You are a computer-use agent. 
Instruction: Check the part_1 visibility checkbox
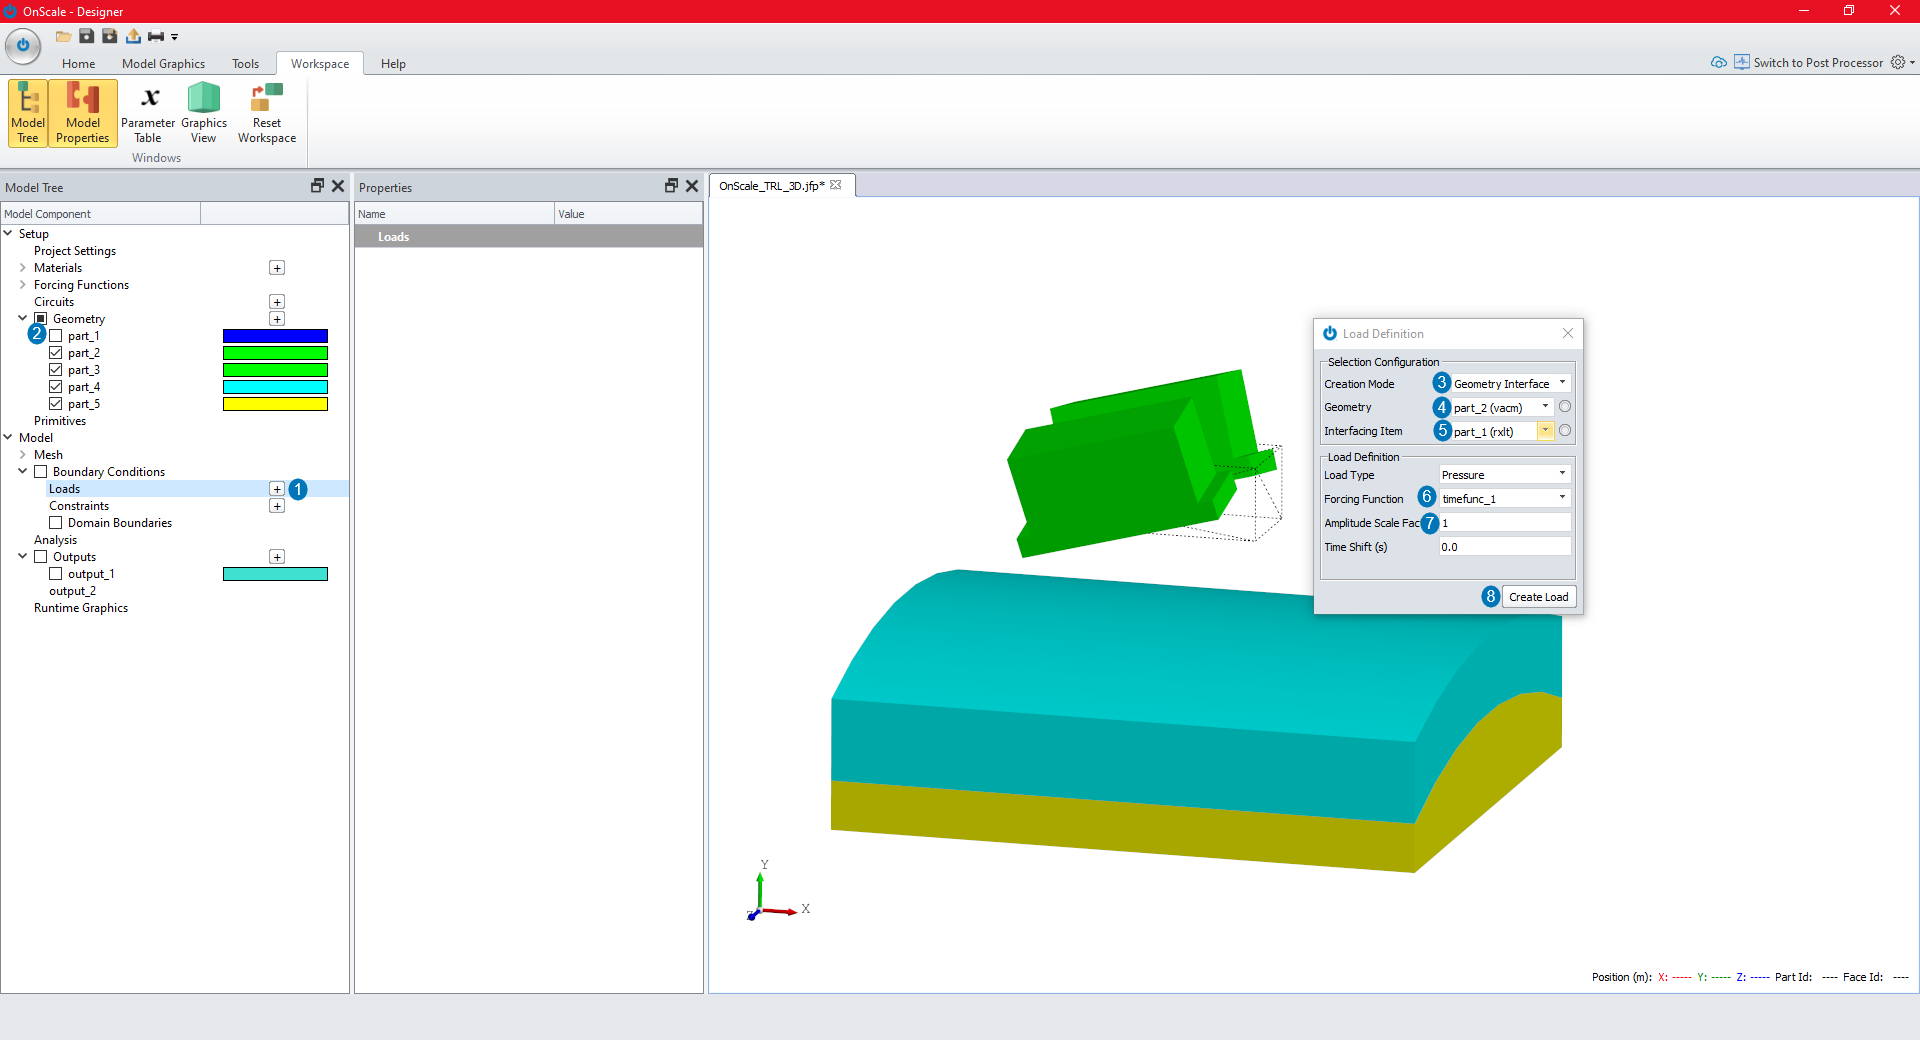(56, 336)
